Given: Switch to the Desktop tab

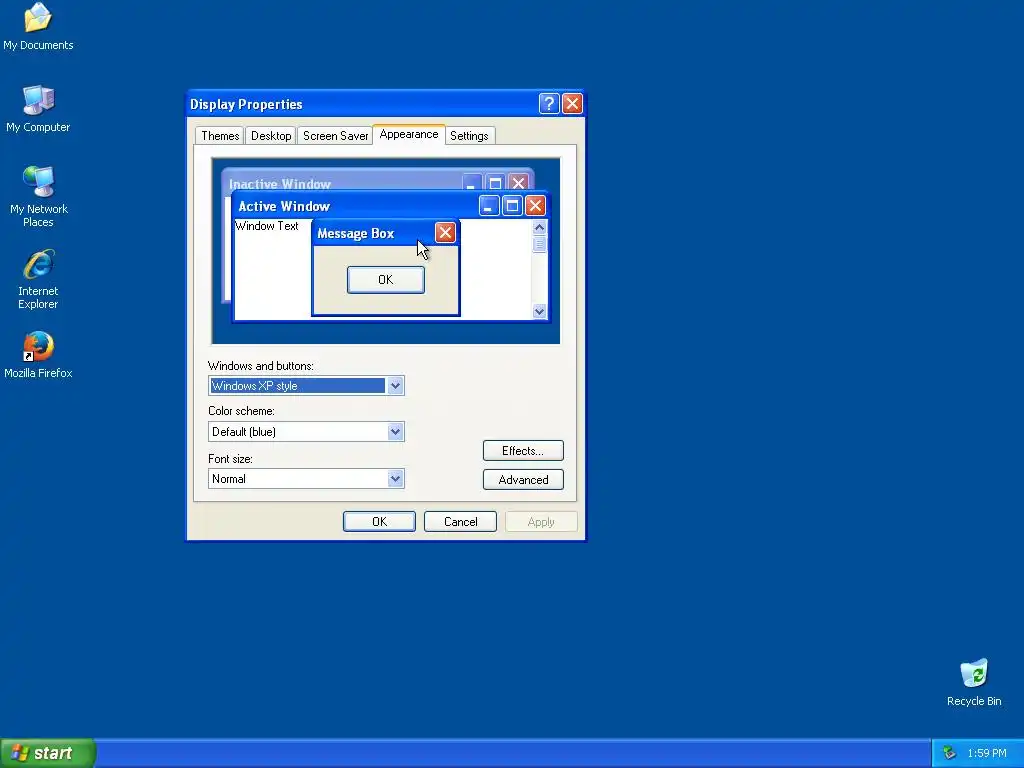Looking at the screenshot, I should click(271, 136).
